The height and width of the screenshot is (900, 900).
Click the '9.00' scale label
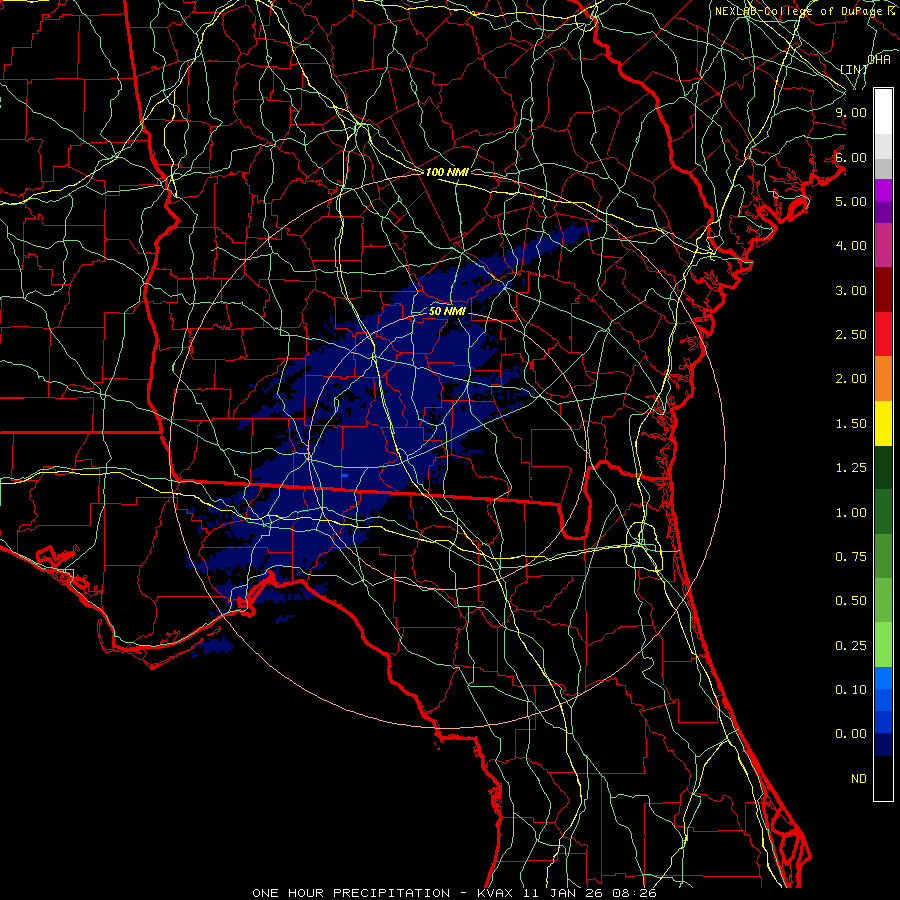pos(851,112)
